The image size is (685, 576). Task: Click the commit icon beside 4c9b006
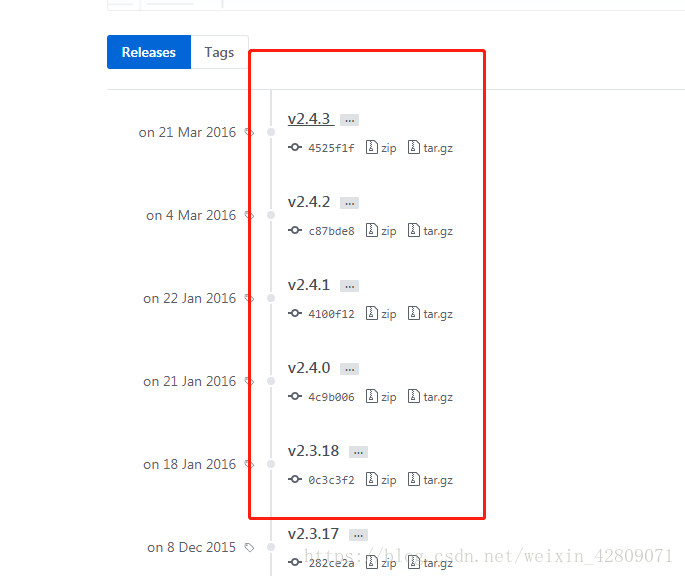click(x=295, y=396)
